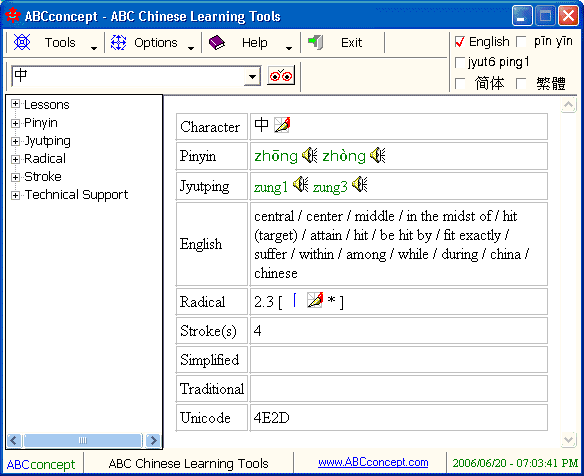Click the date and time in status bar

[x=515, y=463]
